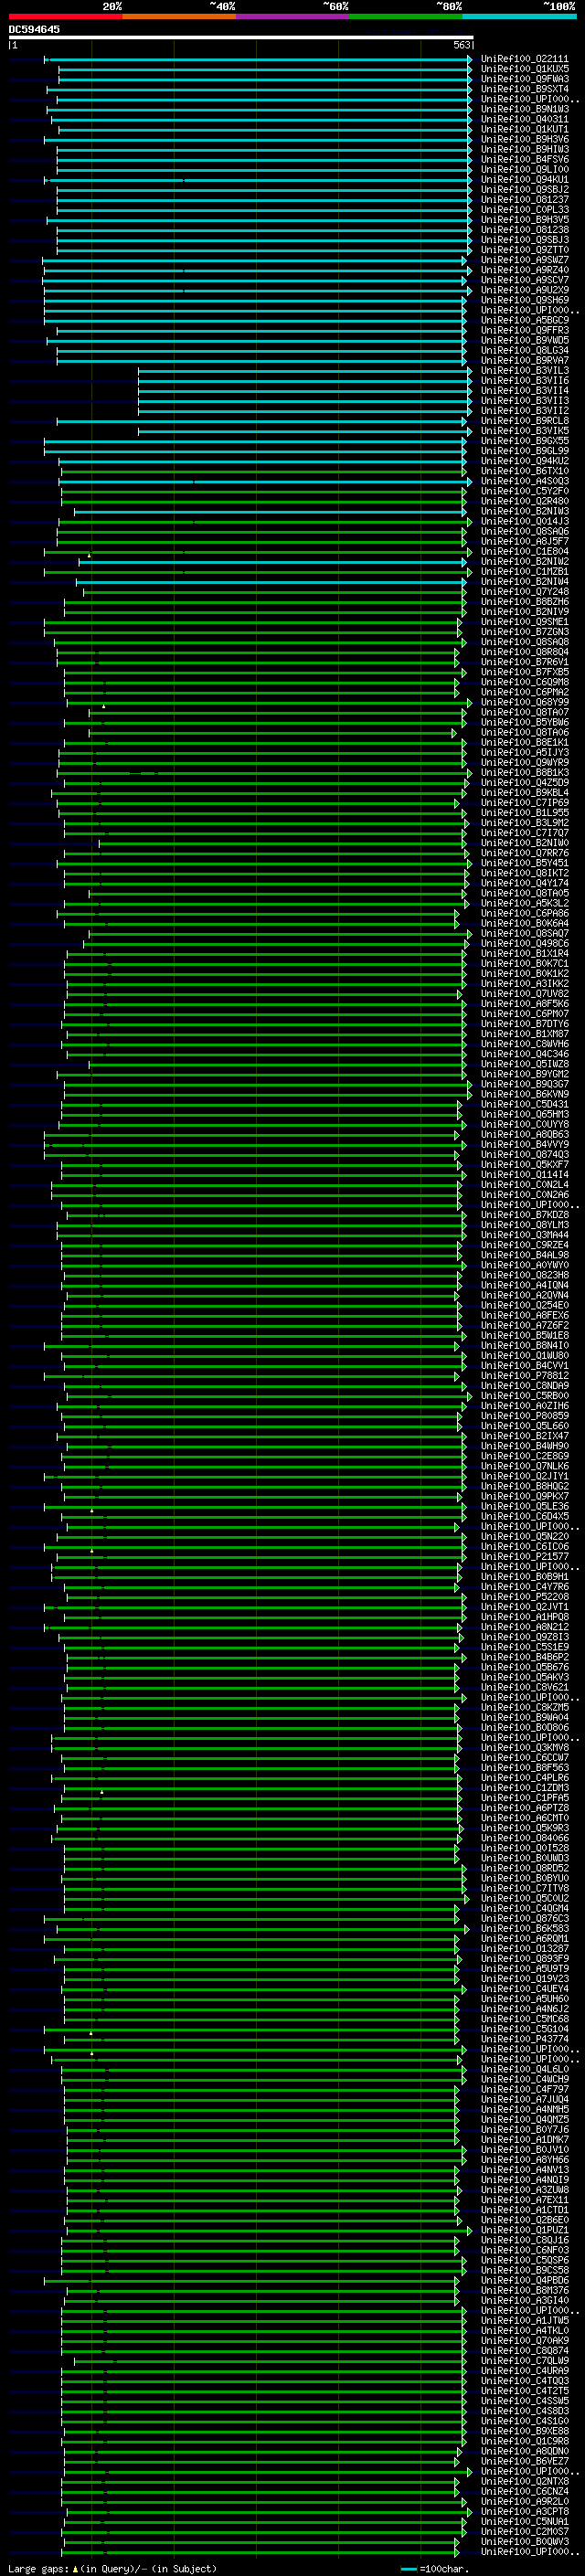Select hit label UniRef100_C7IP69
585x2576 pixels.
click(x=525, y=802)
